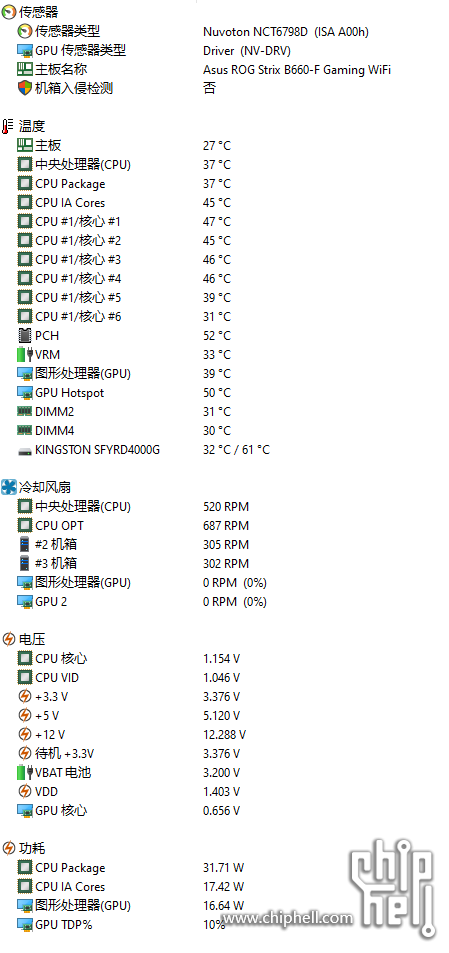The height and width of the screenshot is (953, 449).
Task: Click the monitor icon beside GPU 2
Action: tap(25, 602)
